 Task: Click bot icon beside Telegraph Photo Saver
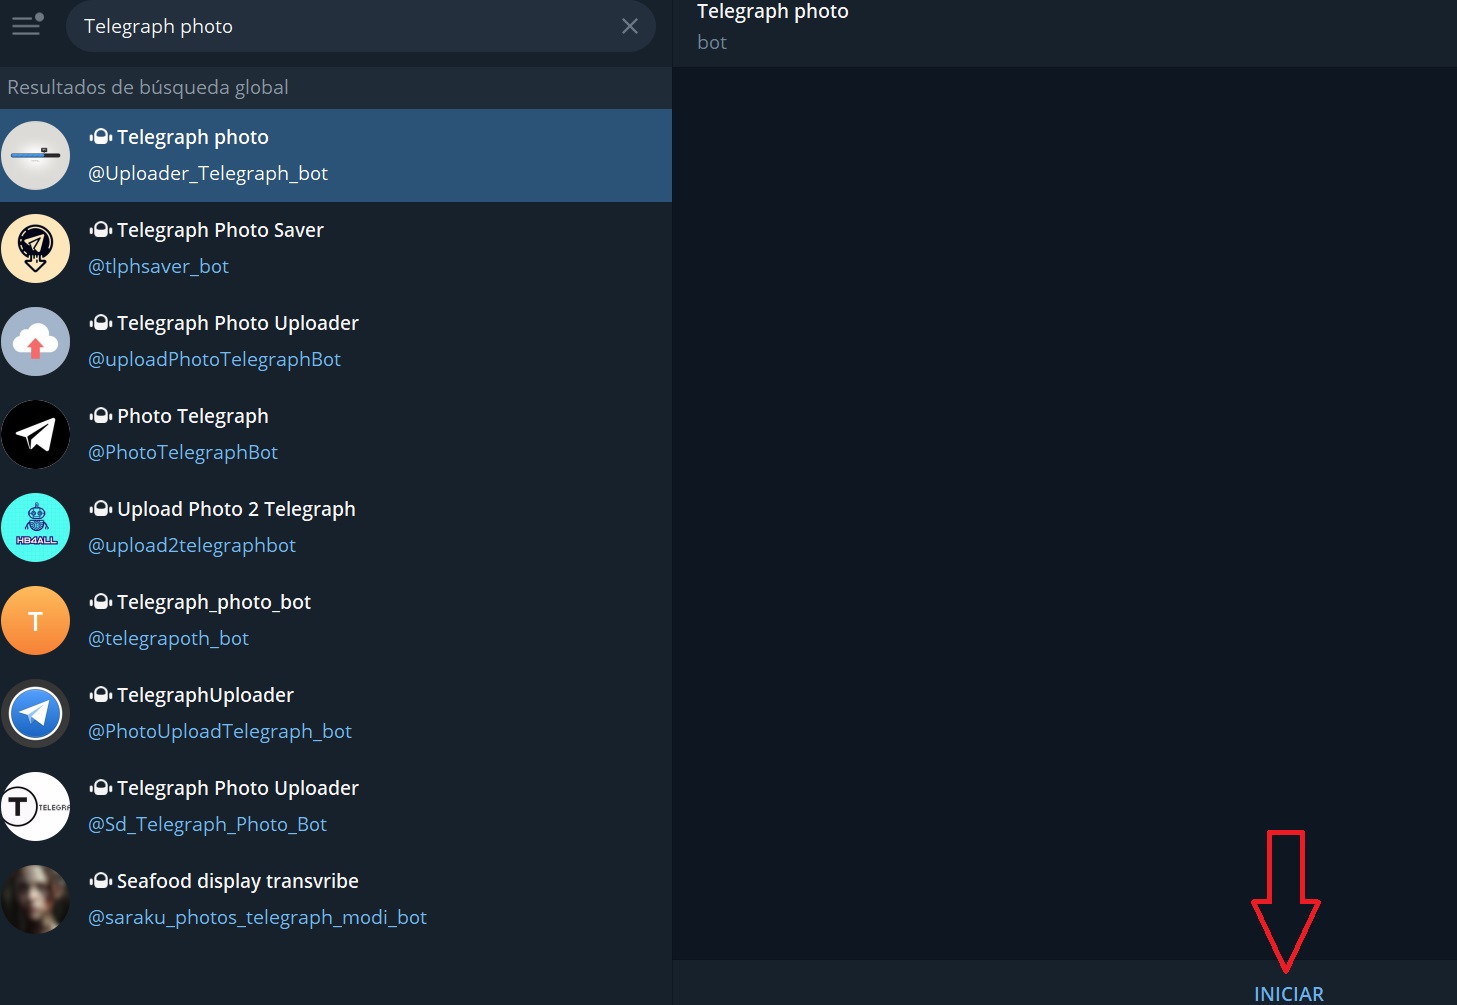point(101,230)
